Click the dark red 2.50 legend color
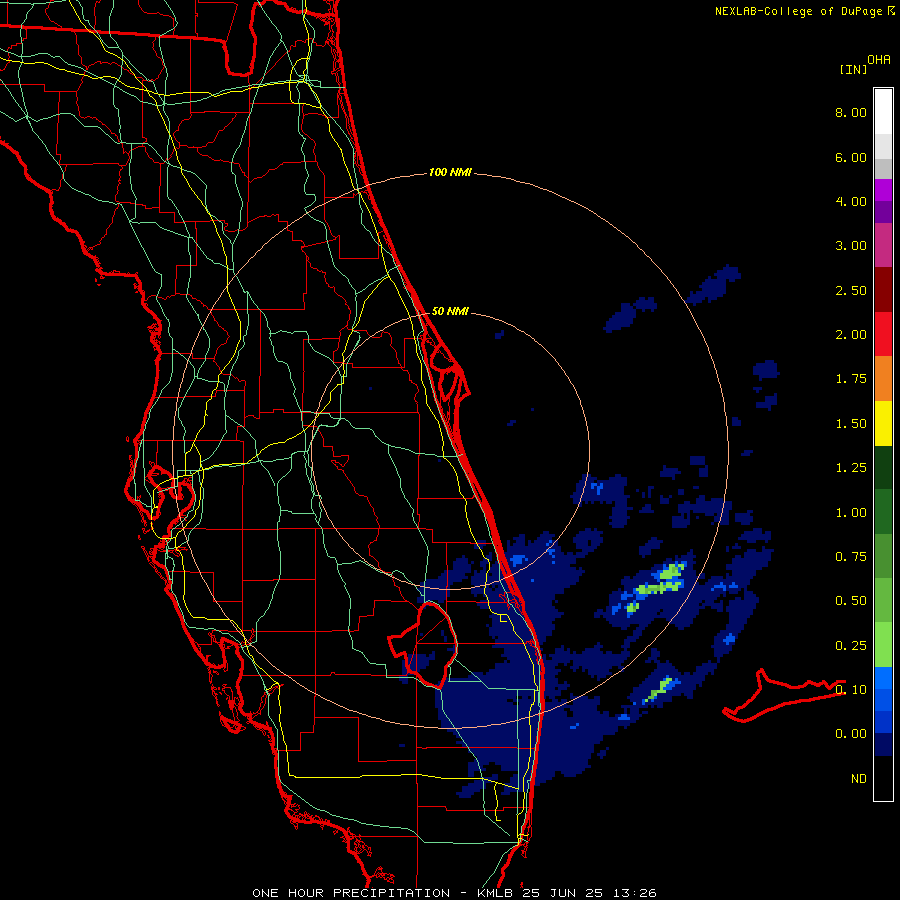This screenshot has height=900, width=900. click(x=883, y=290)
